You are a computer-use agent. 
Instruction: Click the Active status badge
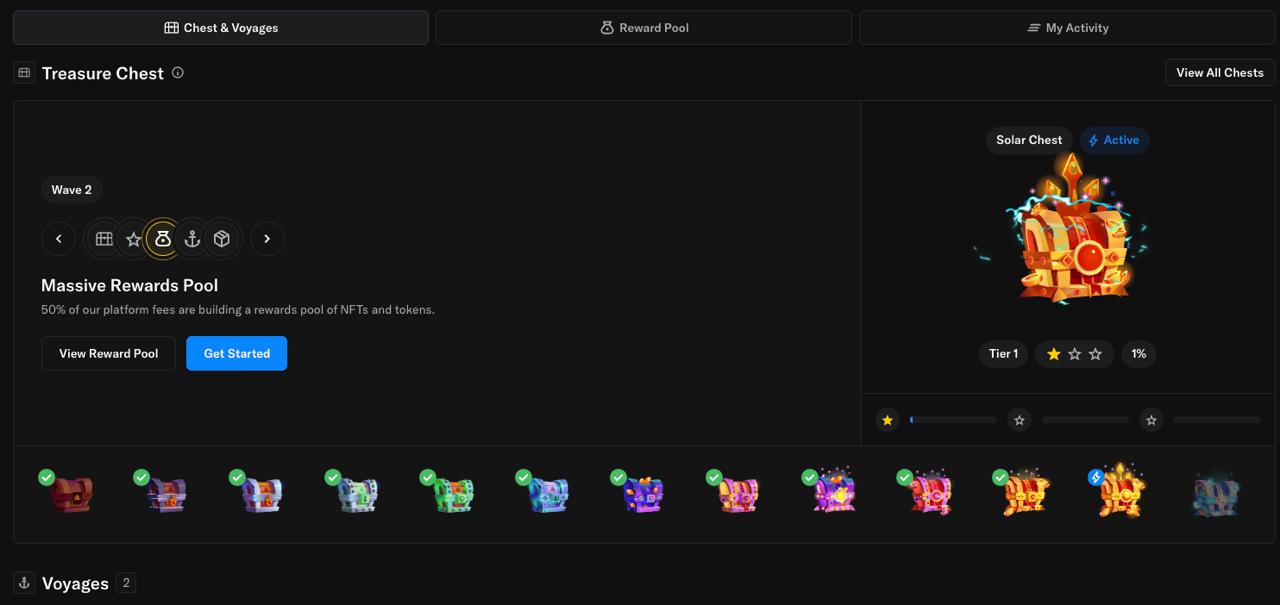point(1114,140)
